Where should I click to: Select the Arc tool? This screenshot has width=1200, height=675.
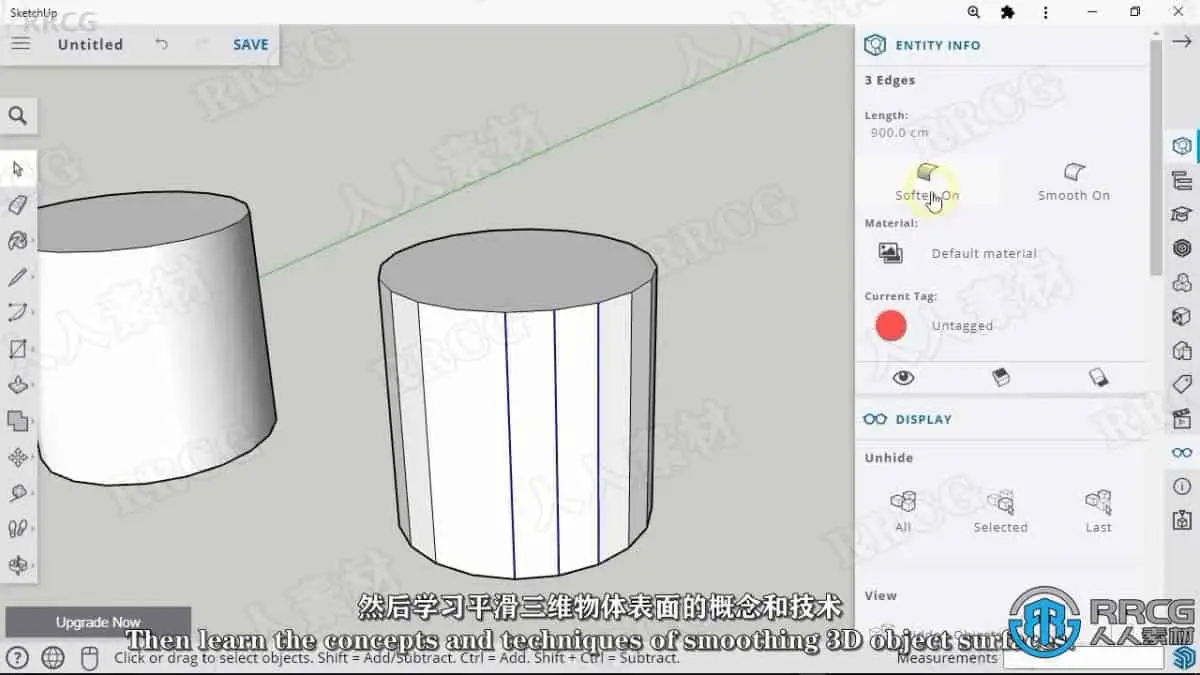[x=18, y=313]
